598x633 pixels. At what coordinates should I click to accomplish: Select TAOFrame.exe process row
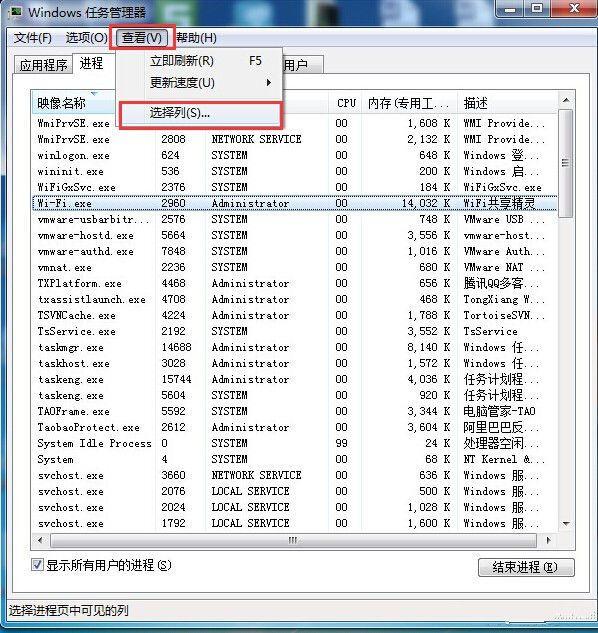tap(295, 411)
